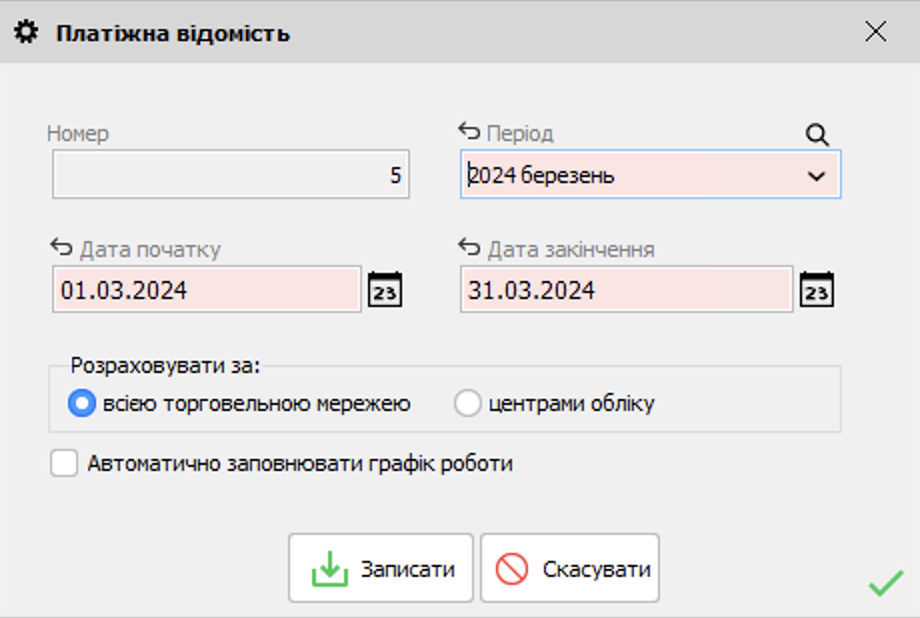Click the 2024 березень period combo box
The width and height of the screenshot is (920, 618).
point(630,176)
